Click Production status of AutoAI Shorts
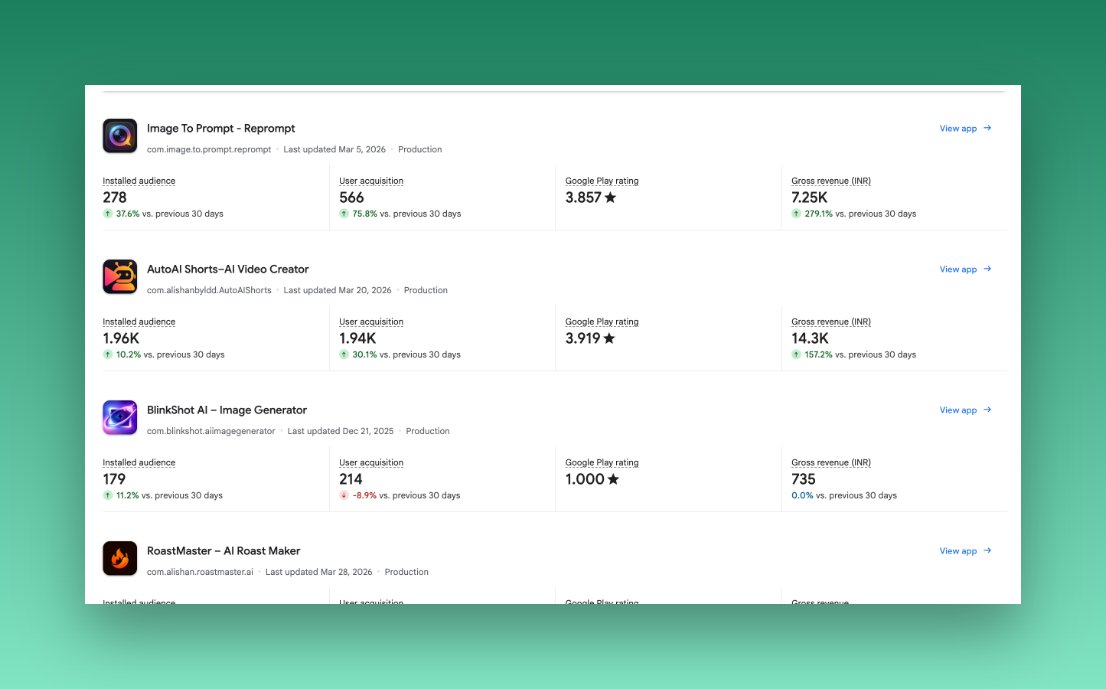 425,291
